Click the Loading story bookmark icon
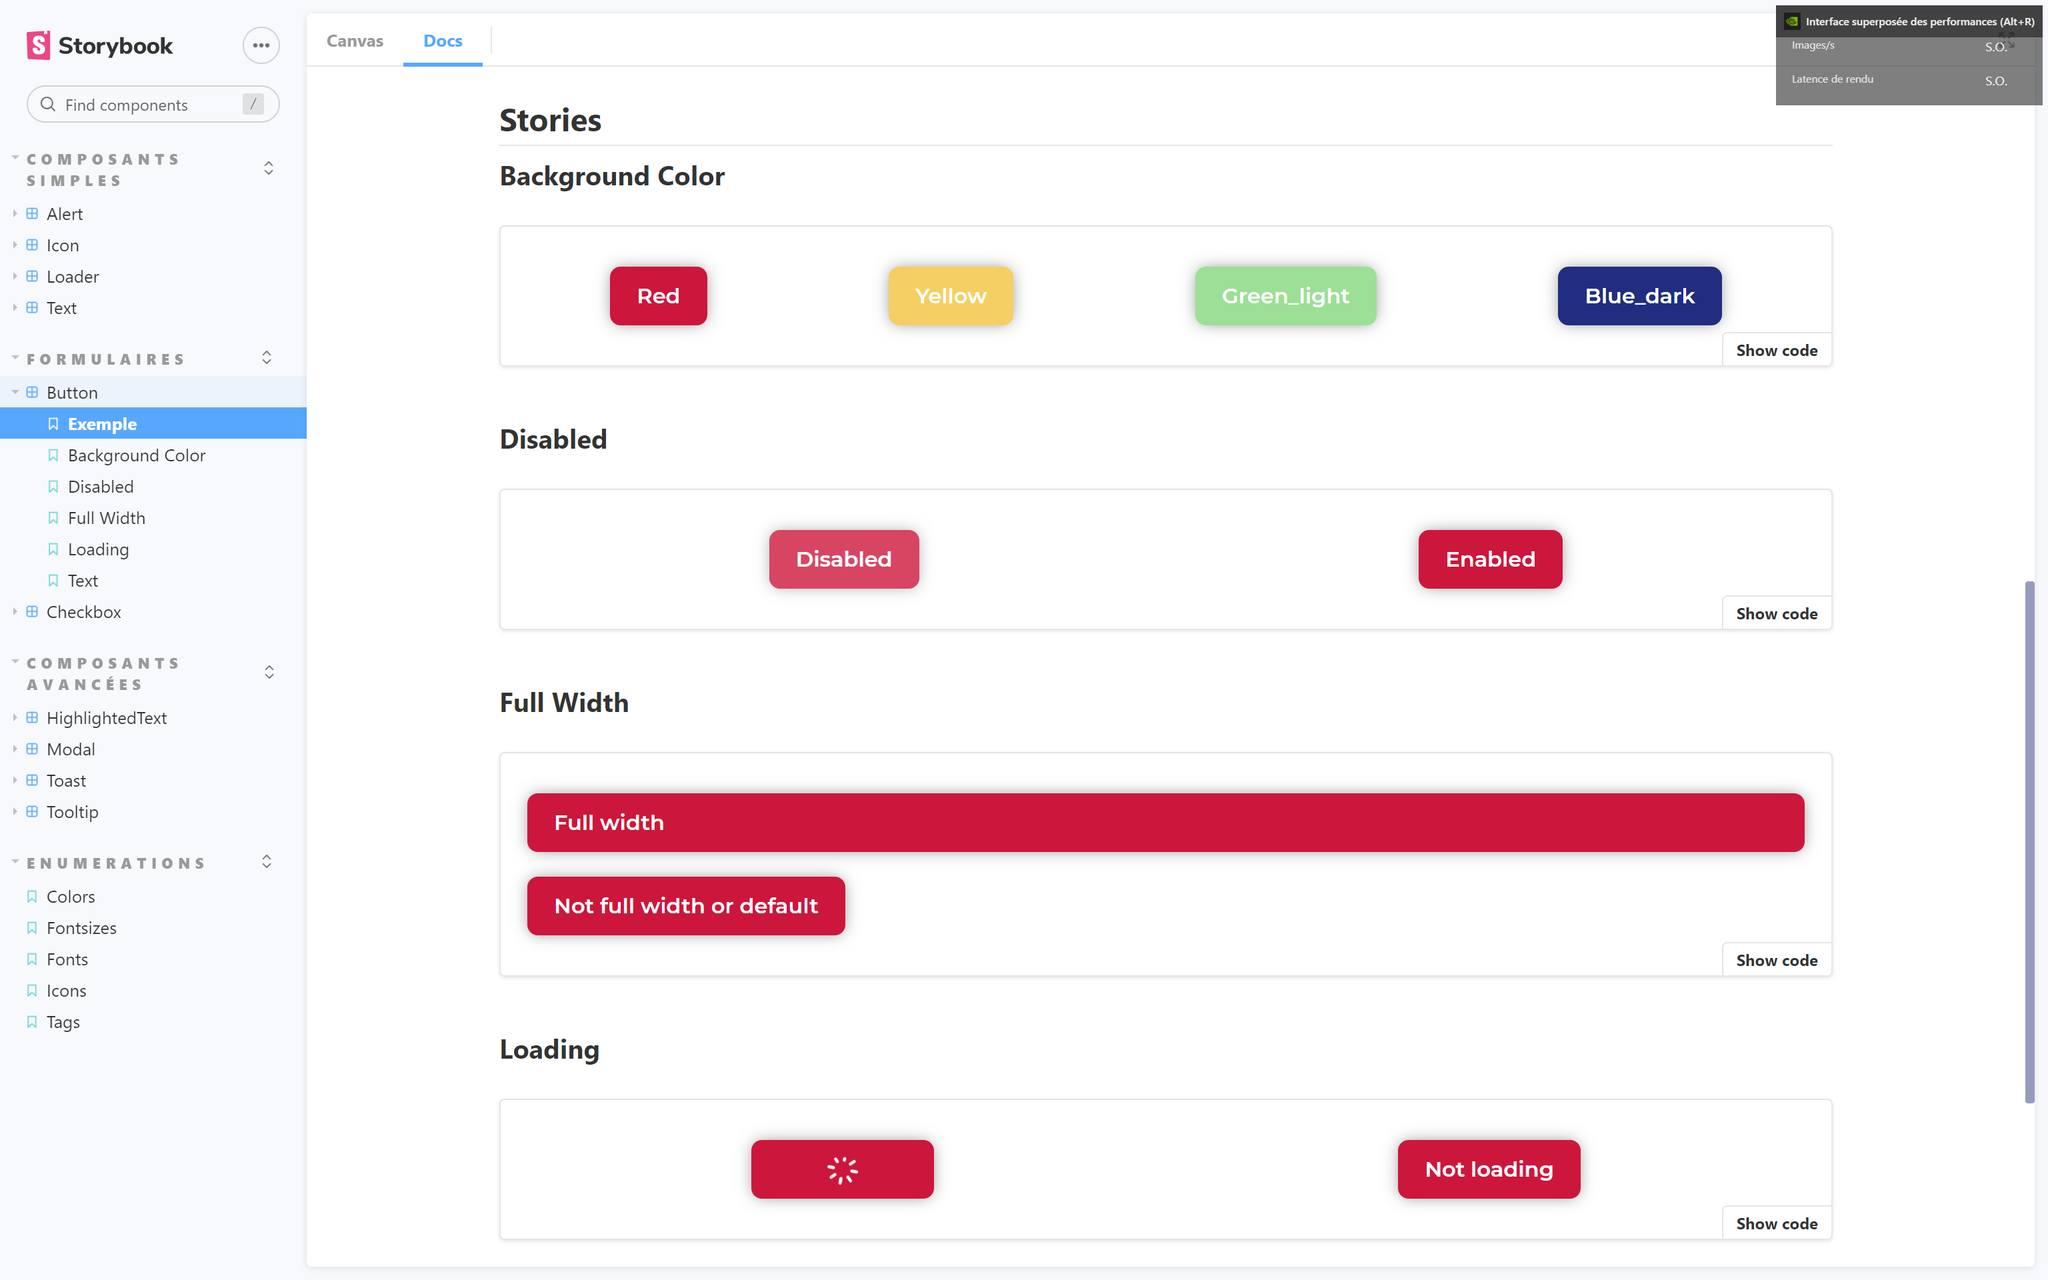The image size is (2048, 1280). (x=53, y=549)
